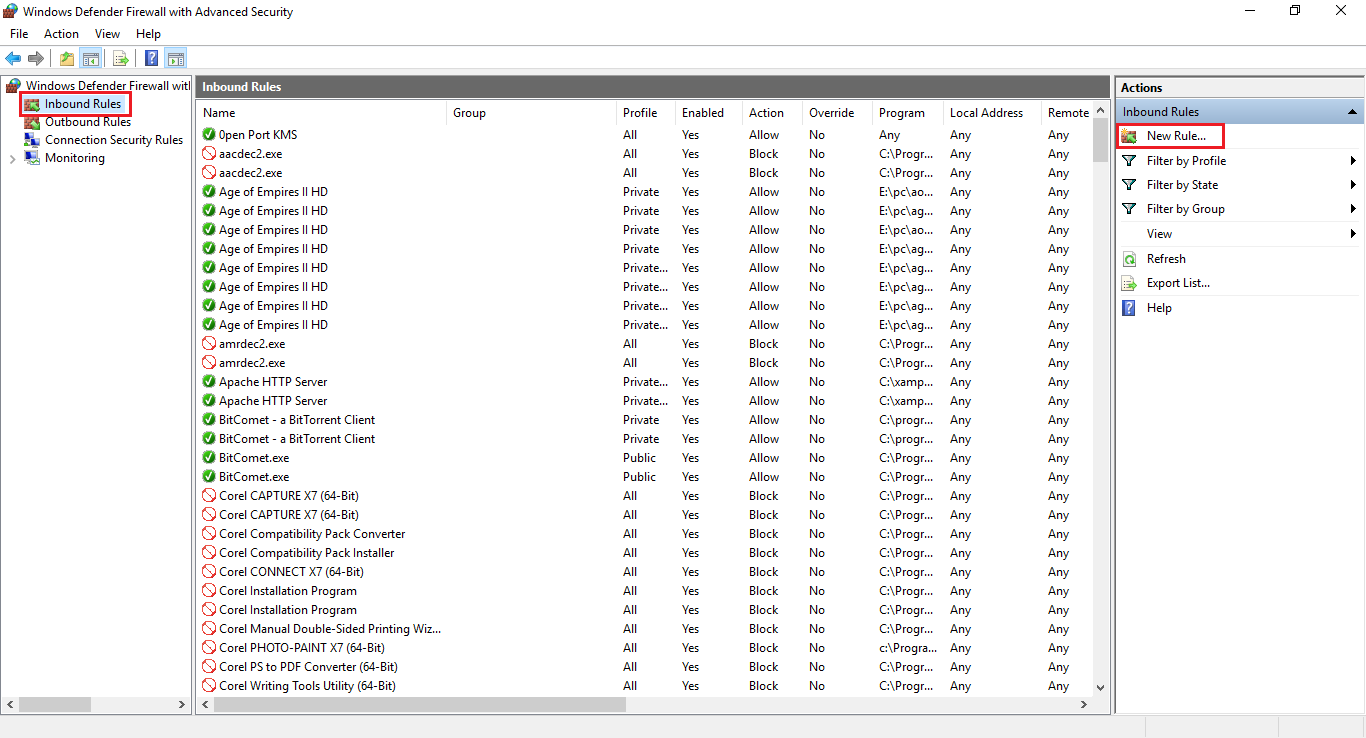Click the Refresh icon in Actions pane
The image size is (1366, 738).
coord(1130,259)
